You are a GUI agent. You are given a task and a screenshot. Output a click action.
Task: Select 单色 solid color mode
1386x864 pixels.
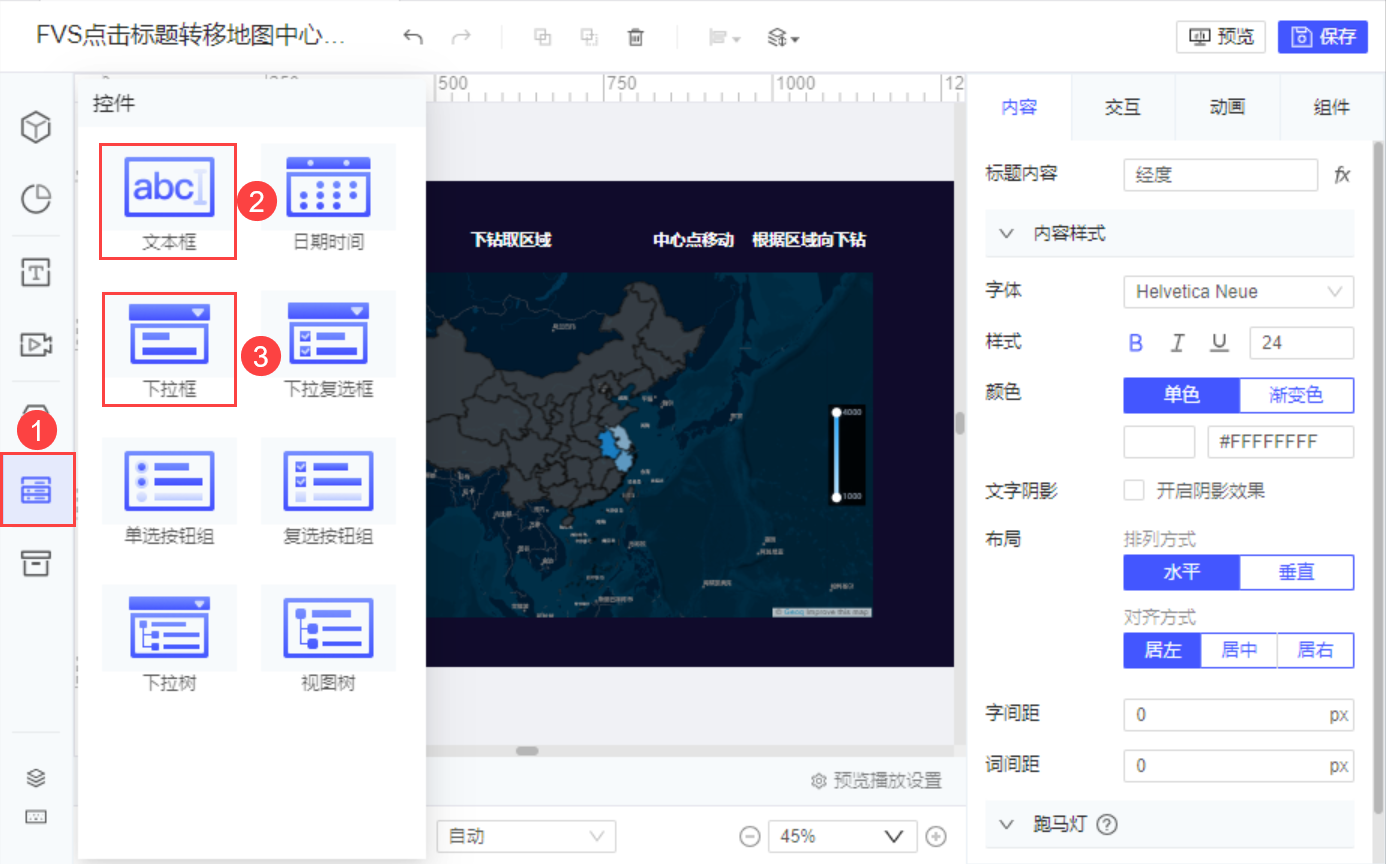tap(1182, 395)
